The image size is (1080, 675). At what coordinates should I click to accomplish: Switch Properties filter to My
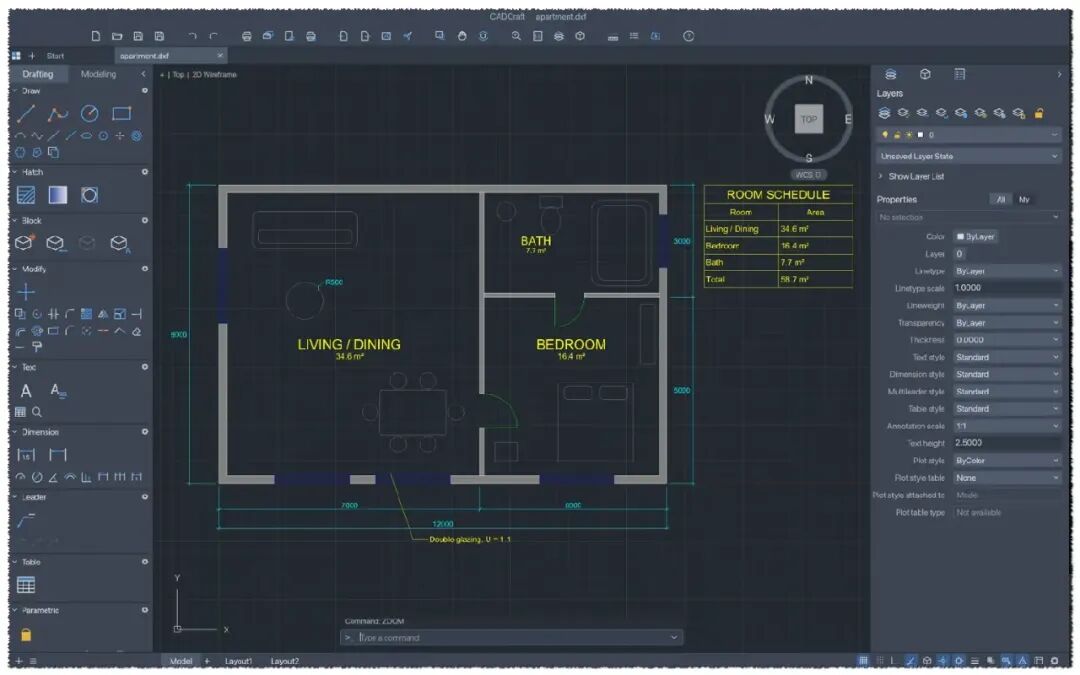click(1024, 200)
